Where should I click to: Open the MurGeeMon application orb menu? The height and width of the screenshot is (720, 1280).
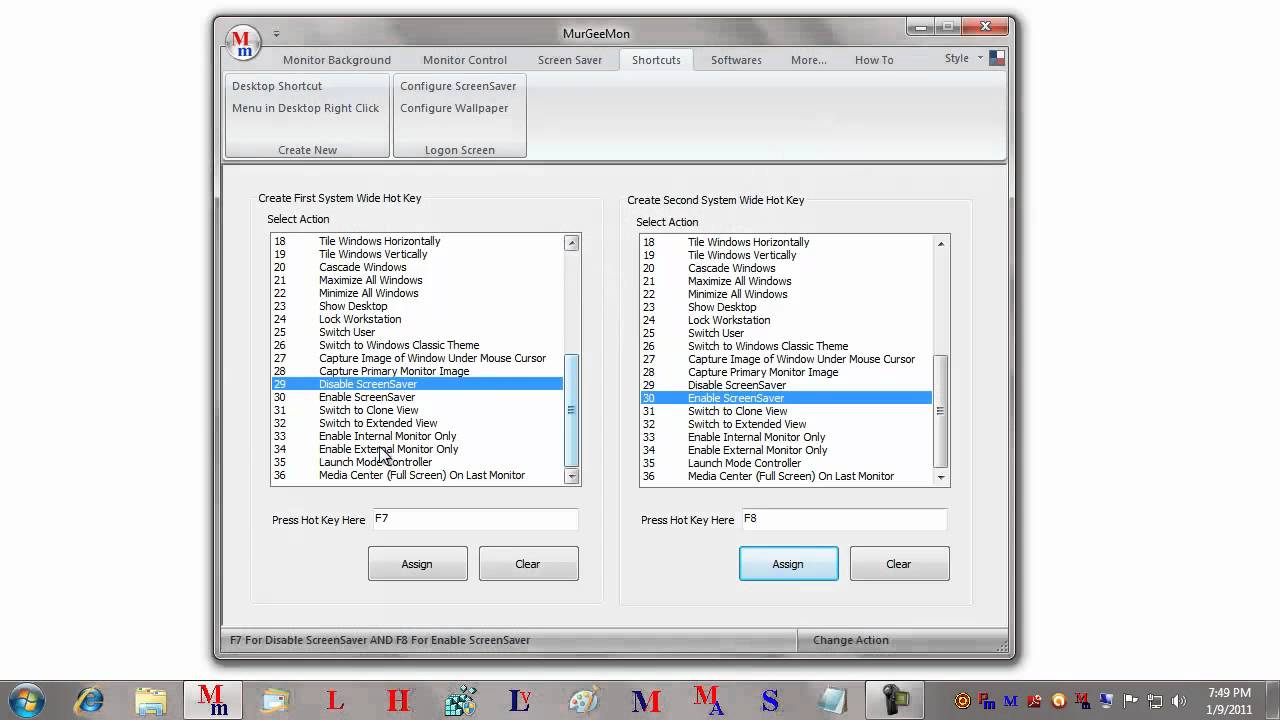point(241,41)
